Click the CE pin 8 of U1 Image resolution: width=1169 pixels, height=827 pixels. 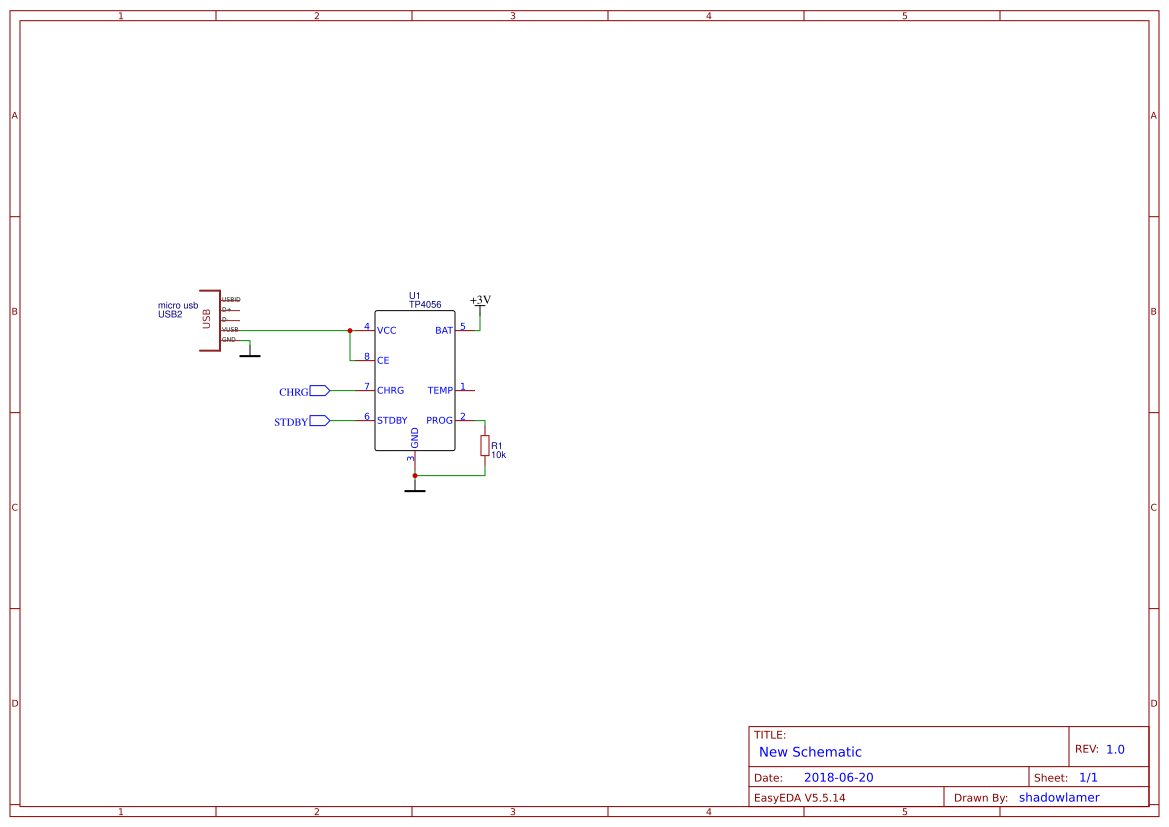(x=365, y=358)
